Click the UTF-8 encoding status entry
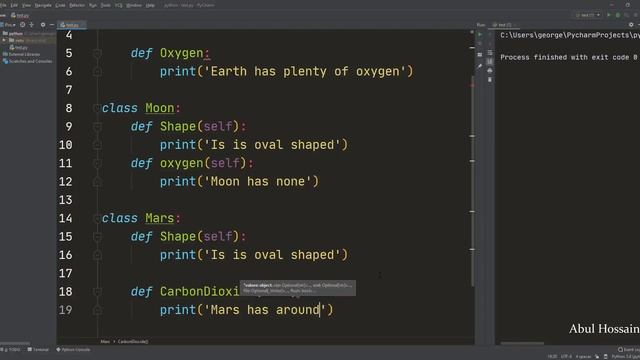 [566, 357]
